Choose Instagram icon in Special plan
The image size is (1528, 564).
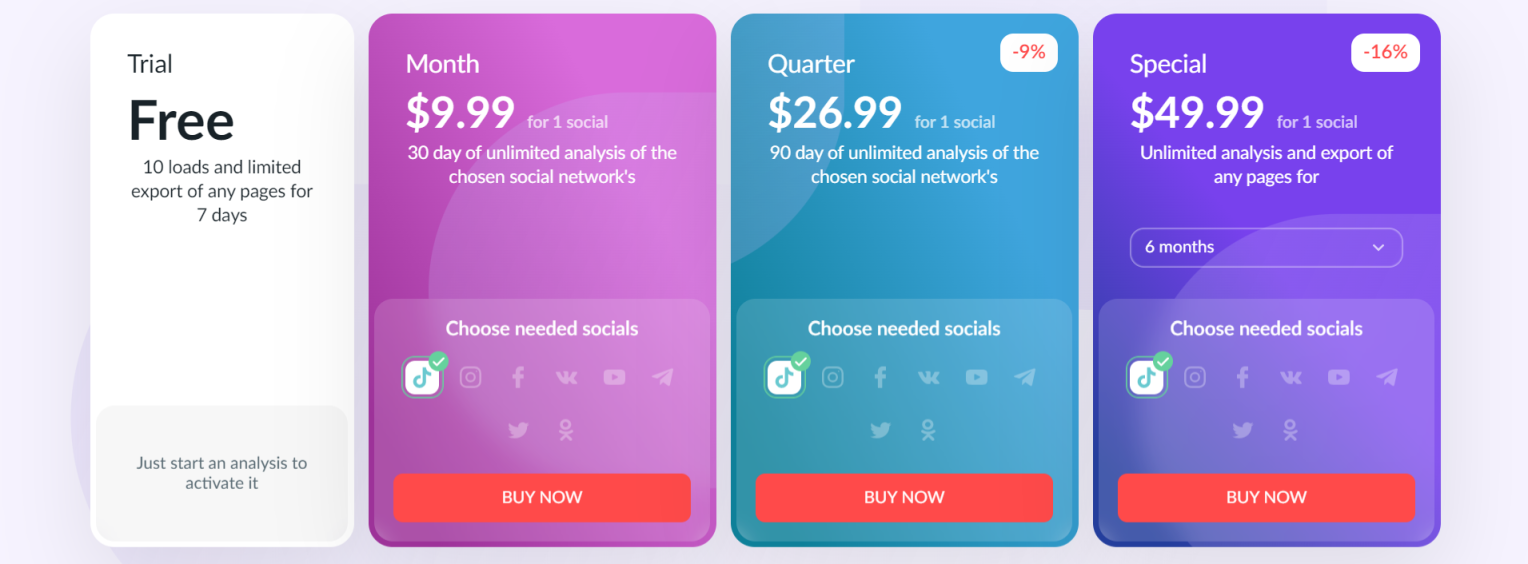[1194, 377]
